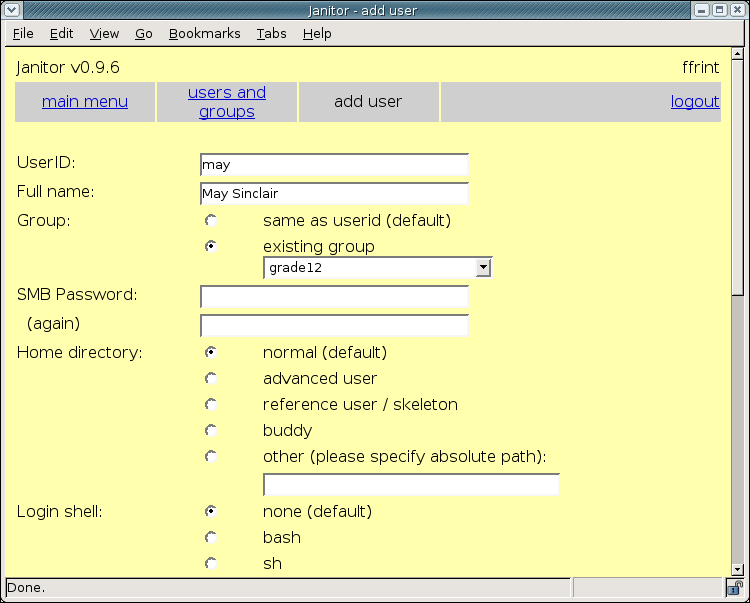
Task: Click the UserID field containing 'may'
Action: (x=334, y=165)
